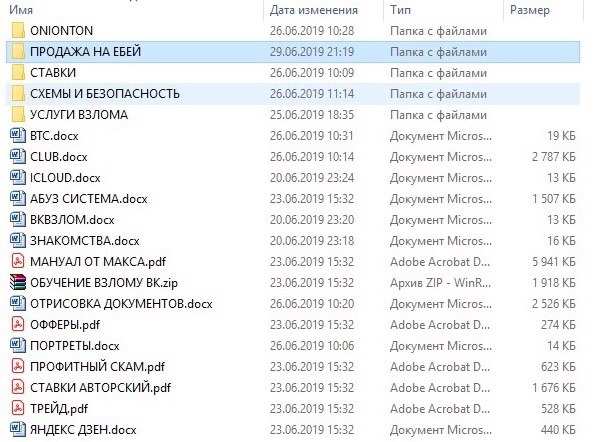Viewport: 602px width, 442px height.
Task: Click the Word icon of АБУЗ СИСТЕМА.docx
Action: pyautogui.click(x=18, y=198)
